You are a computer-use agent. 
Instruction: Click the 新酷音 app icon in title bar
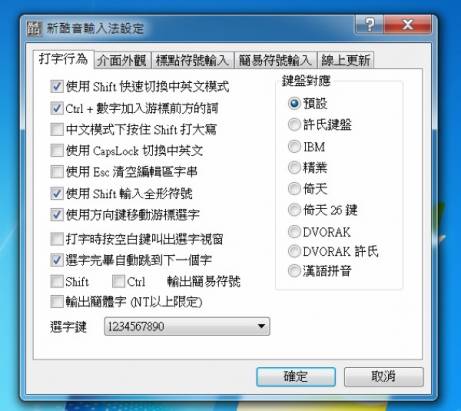click(35, 29)
